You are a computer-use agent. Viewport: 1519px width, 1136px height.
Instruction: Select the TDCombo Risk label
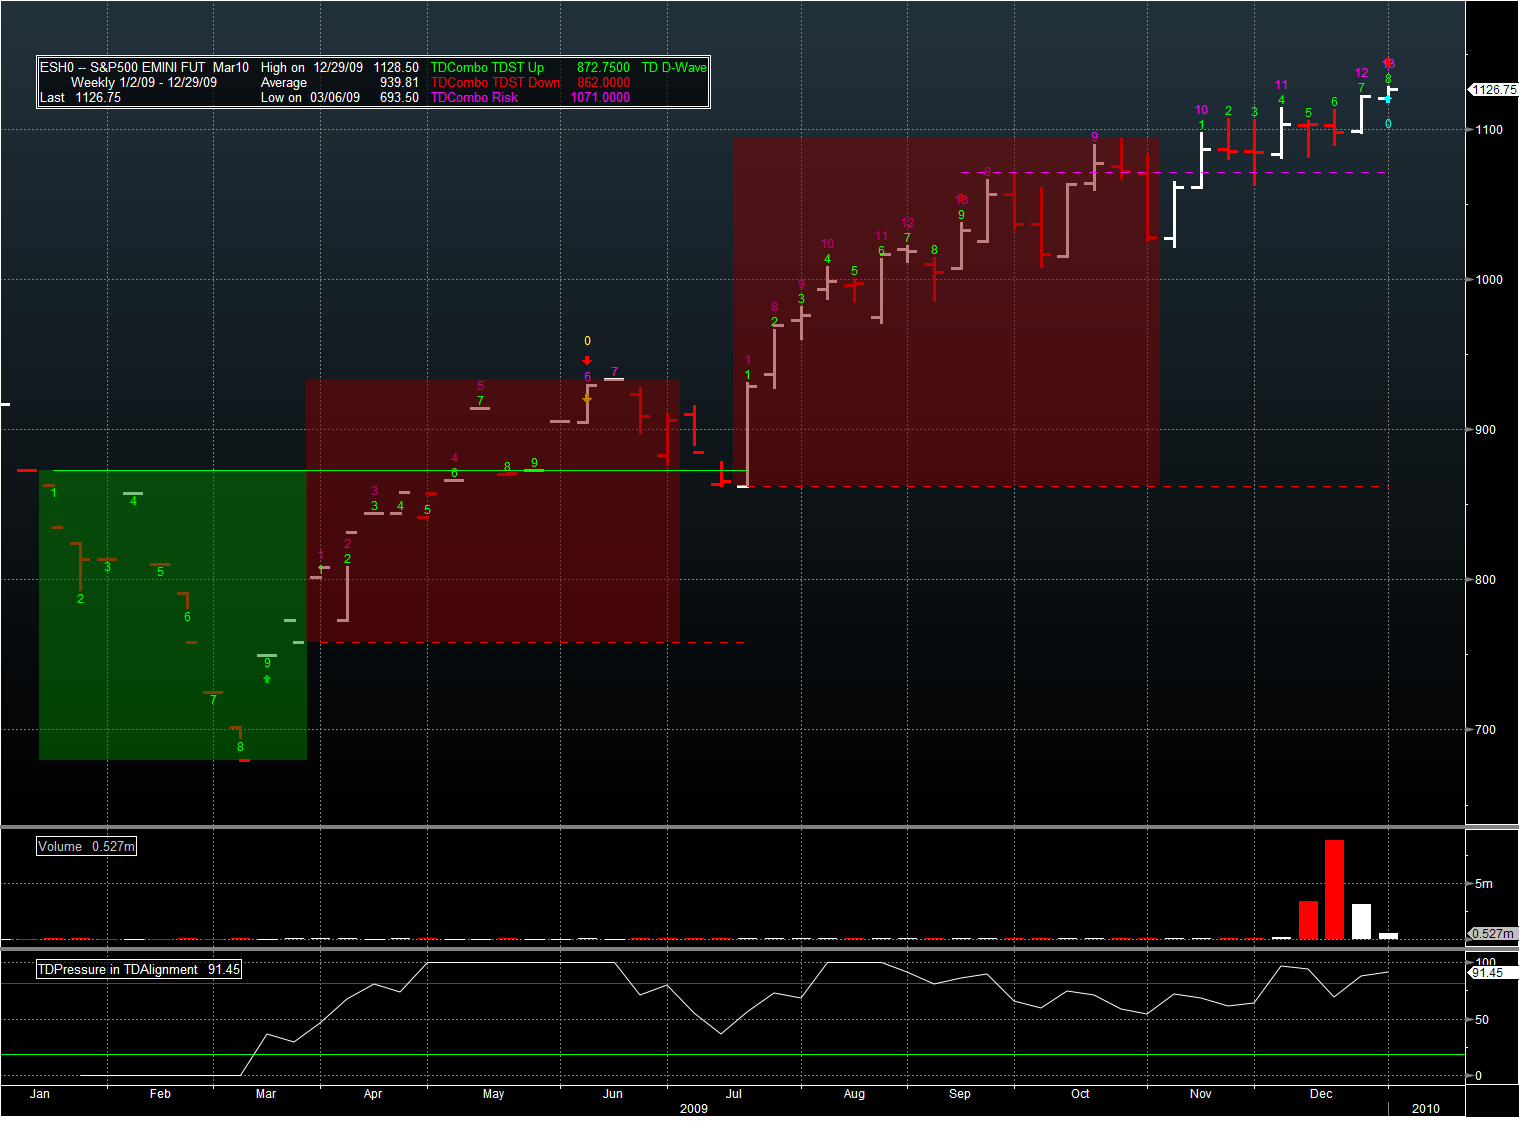tap(474, 98)
